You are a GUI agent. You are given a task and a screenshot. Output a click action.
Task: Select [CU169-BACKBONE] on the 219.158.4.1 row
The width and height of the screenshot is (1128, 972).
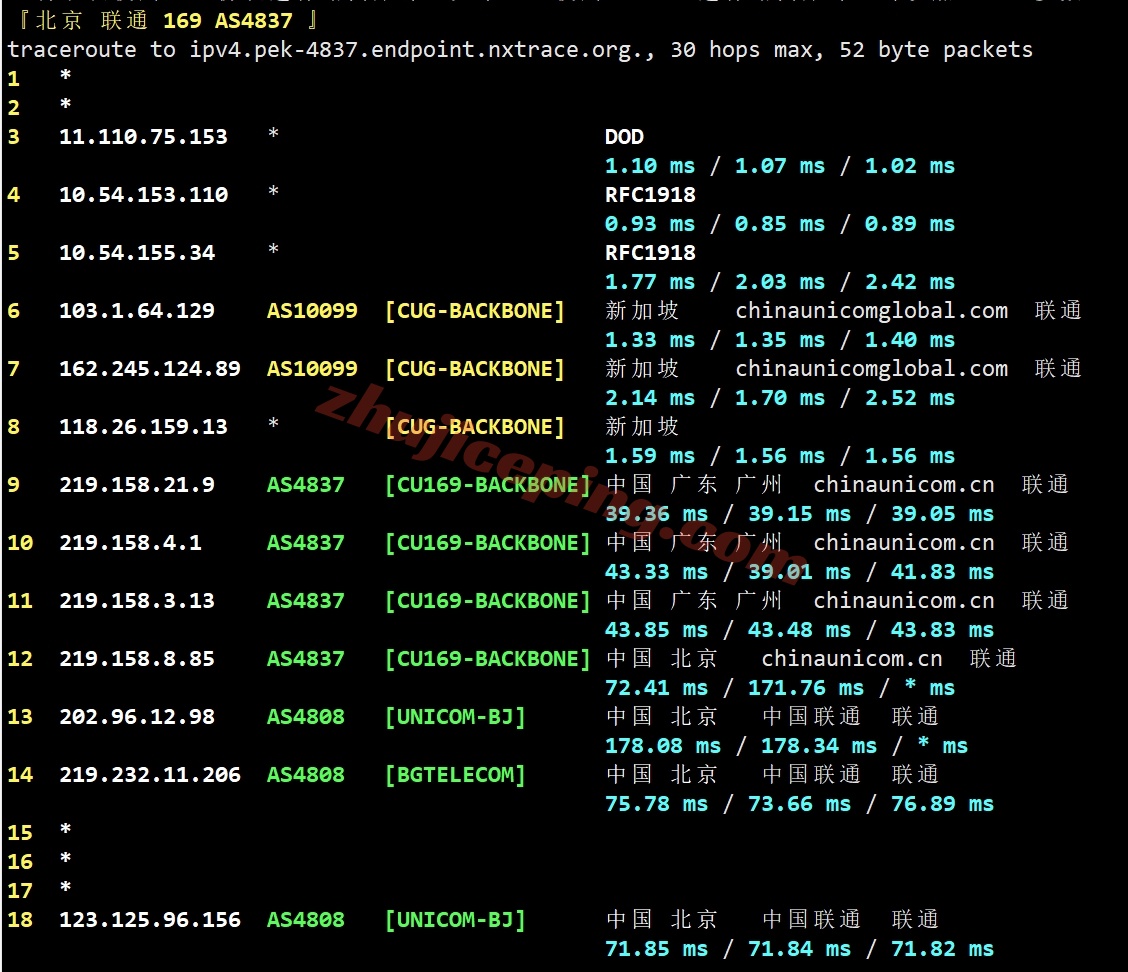(488, 542)
